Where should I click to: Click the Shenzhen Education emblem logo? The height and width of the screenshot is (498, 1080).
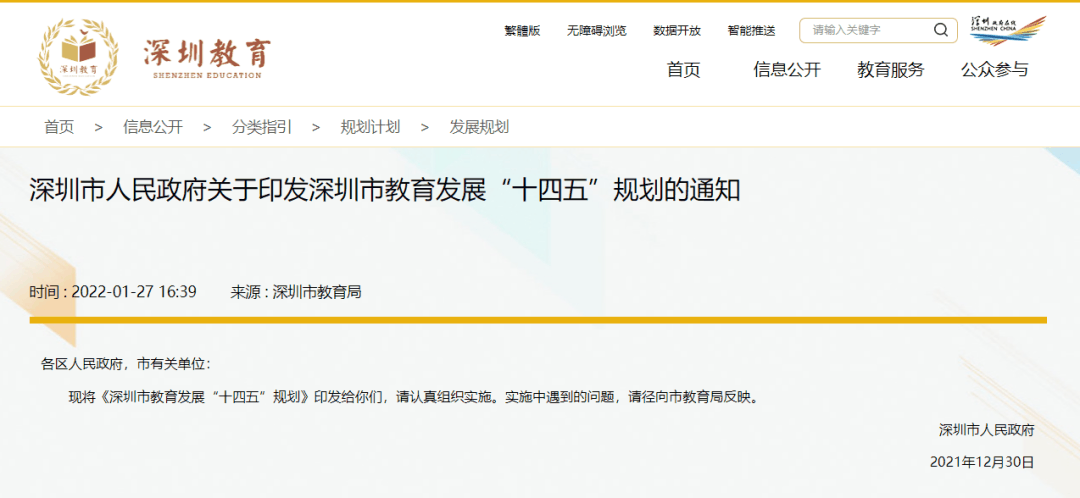(78, 57)
